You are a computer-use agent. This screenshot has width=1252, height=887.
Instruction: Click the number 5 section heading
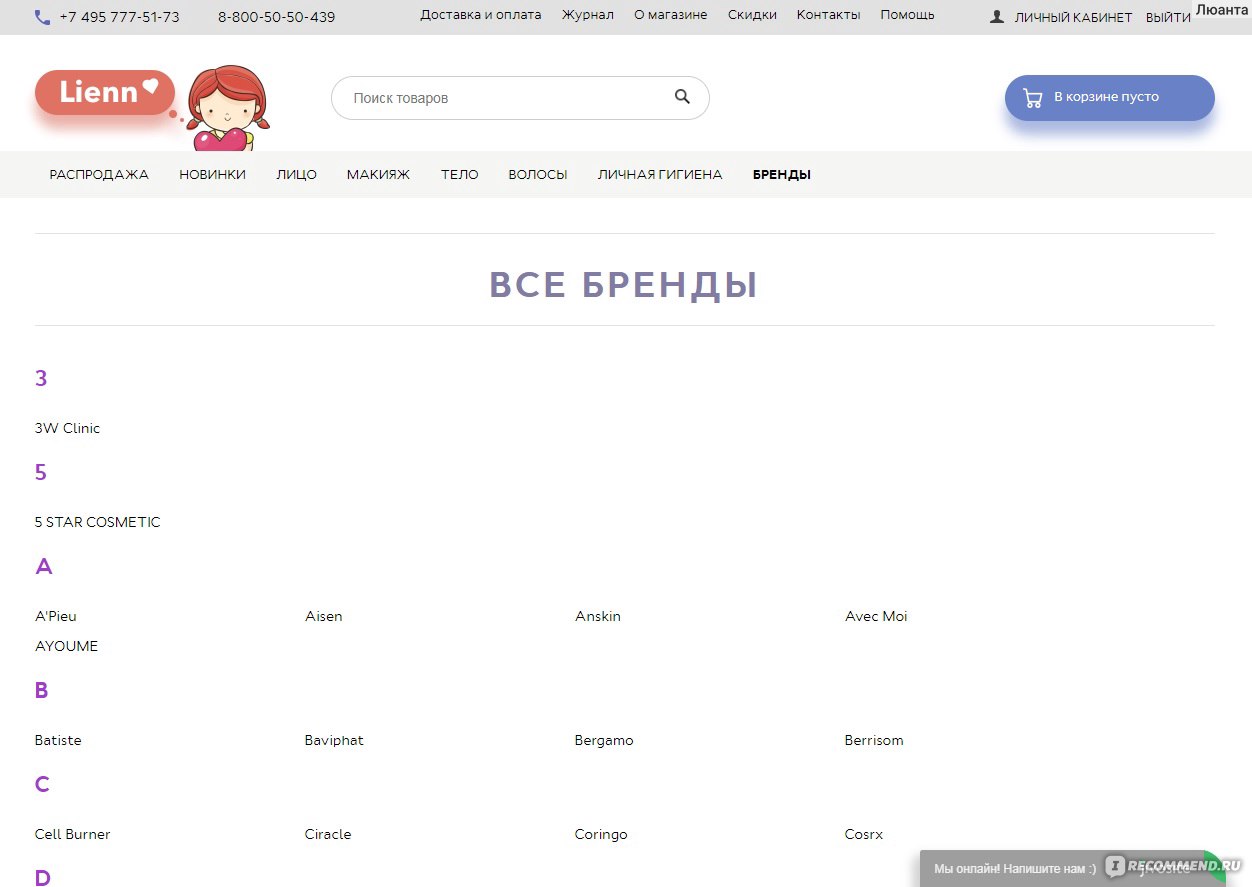[41, 472]
